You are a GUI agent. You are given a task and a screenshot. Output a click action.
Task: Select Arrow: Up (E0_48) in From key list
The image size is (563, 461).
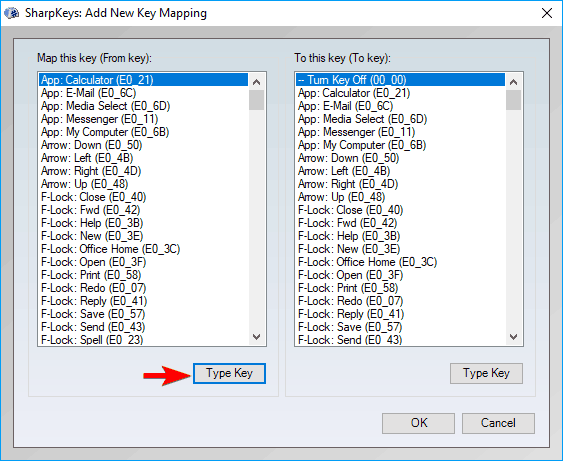[144, 184]
